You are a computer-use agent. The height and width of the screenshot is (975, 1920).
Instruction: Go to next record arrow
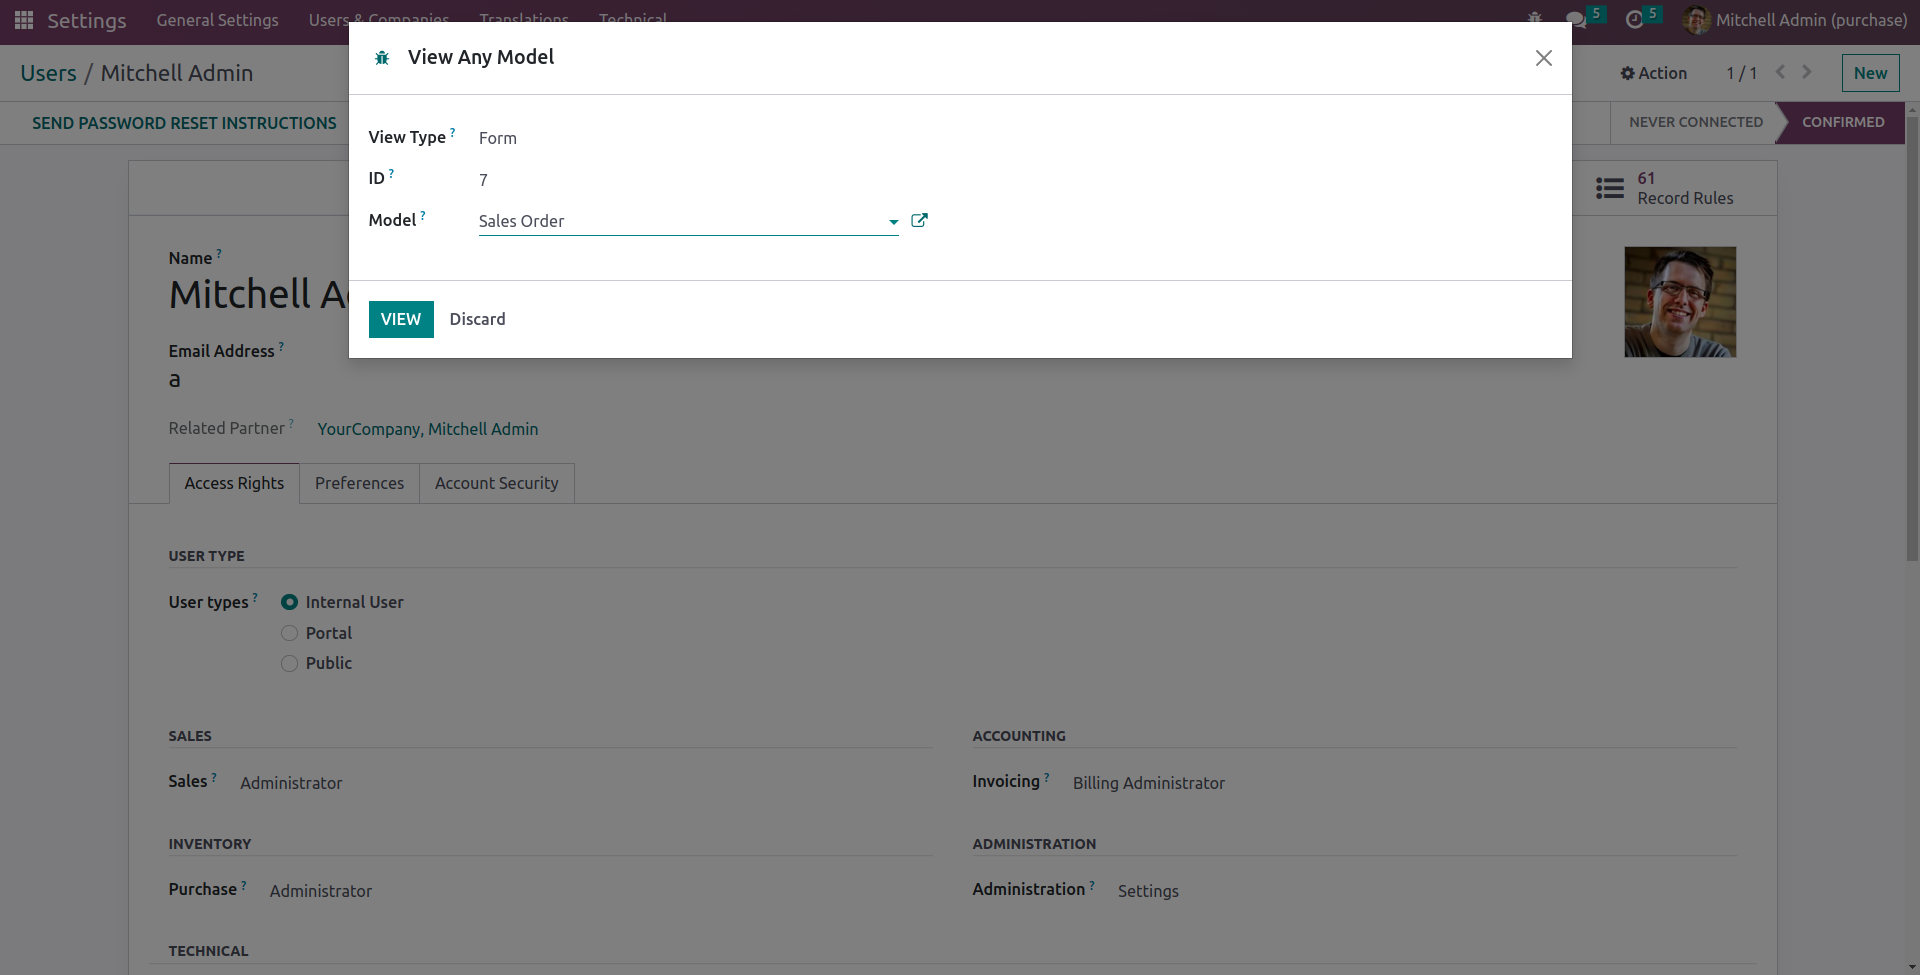click(x=1807, y=72)
